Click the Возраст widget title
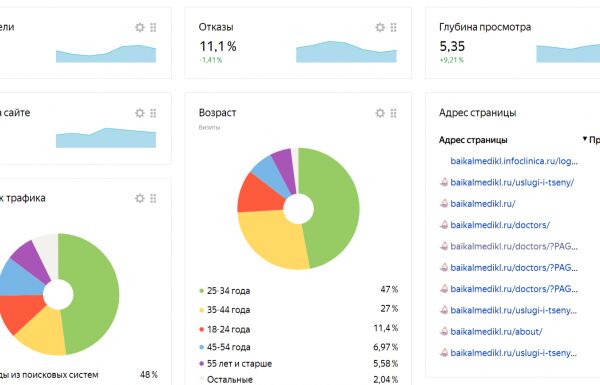 click(x=217, y=113)
